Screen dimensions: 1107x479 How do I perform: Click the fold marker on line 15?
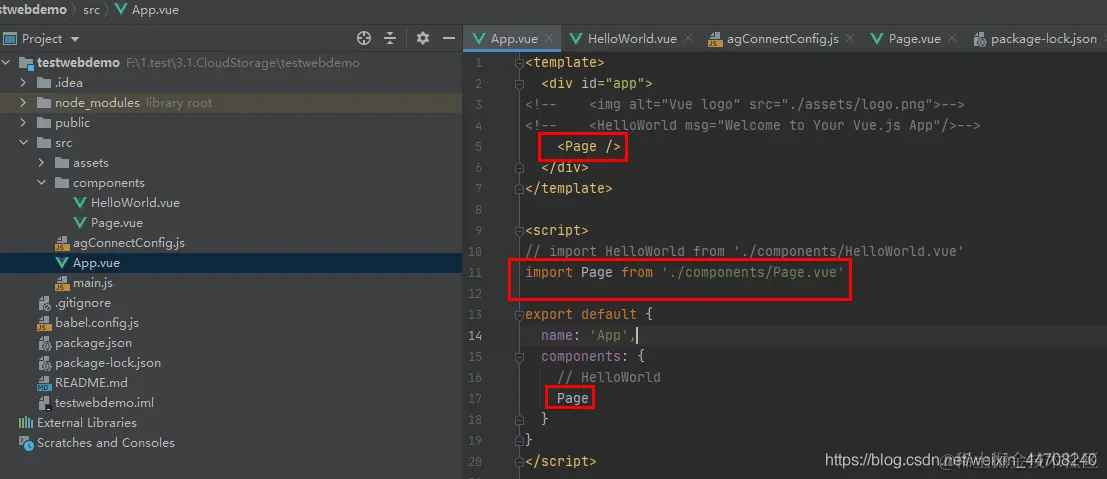(x=520, y=356)
